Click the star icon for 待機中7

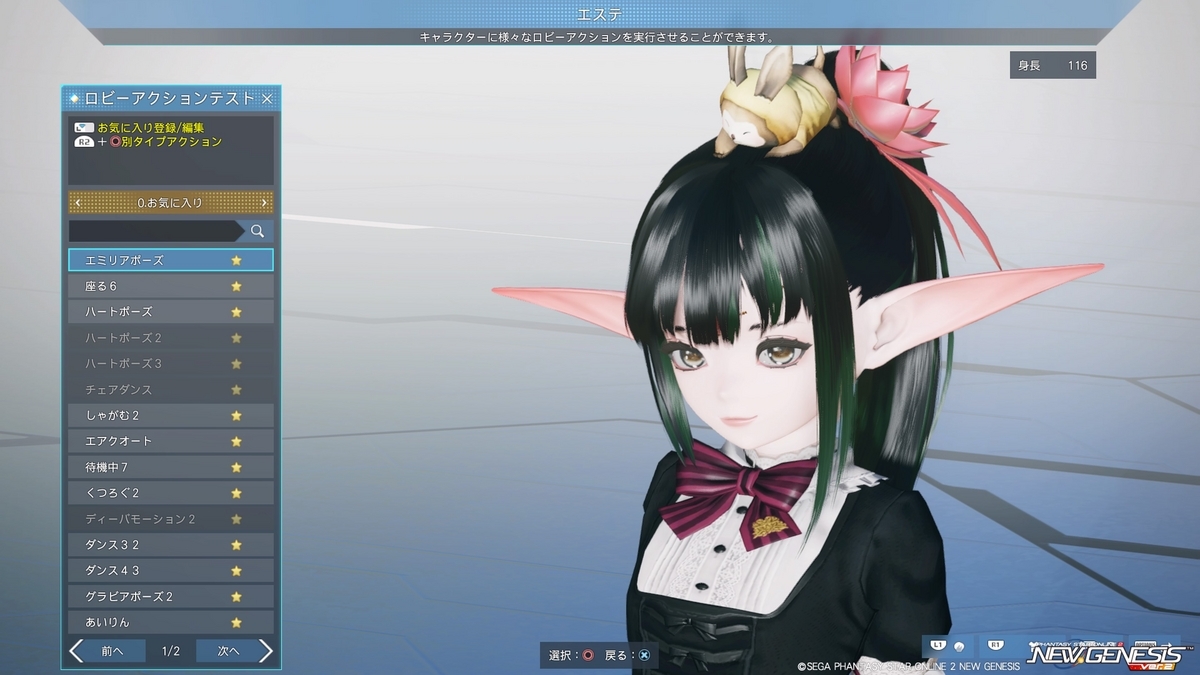point(237,467)
